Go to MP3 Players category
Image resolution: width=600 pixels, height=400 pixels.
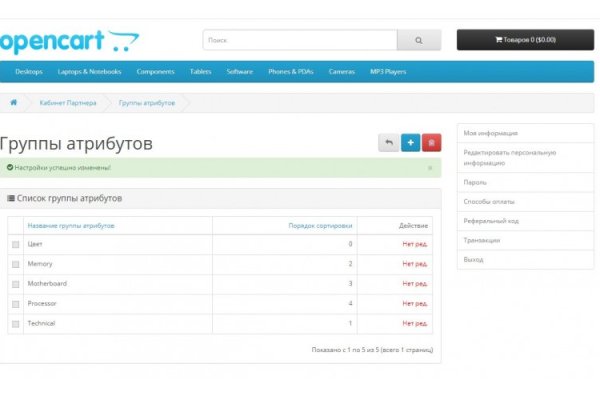coord(390,72)
